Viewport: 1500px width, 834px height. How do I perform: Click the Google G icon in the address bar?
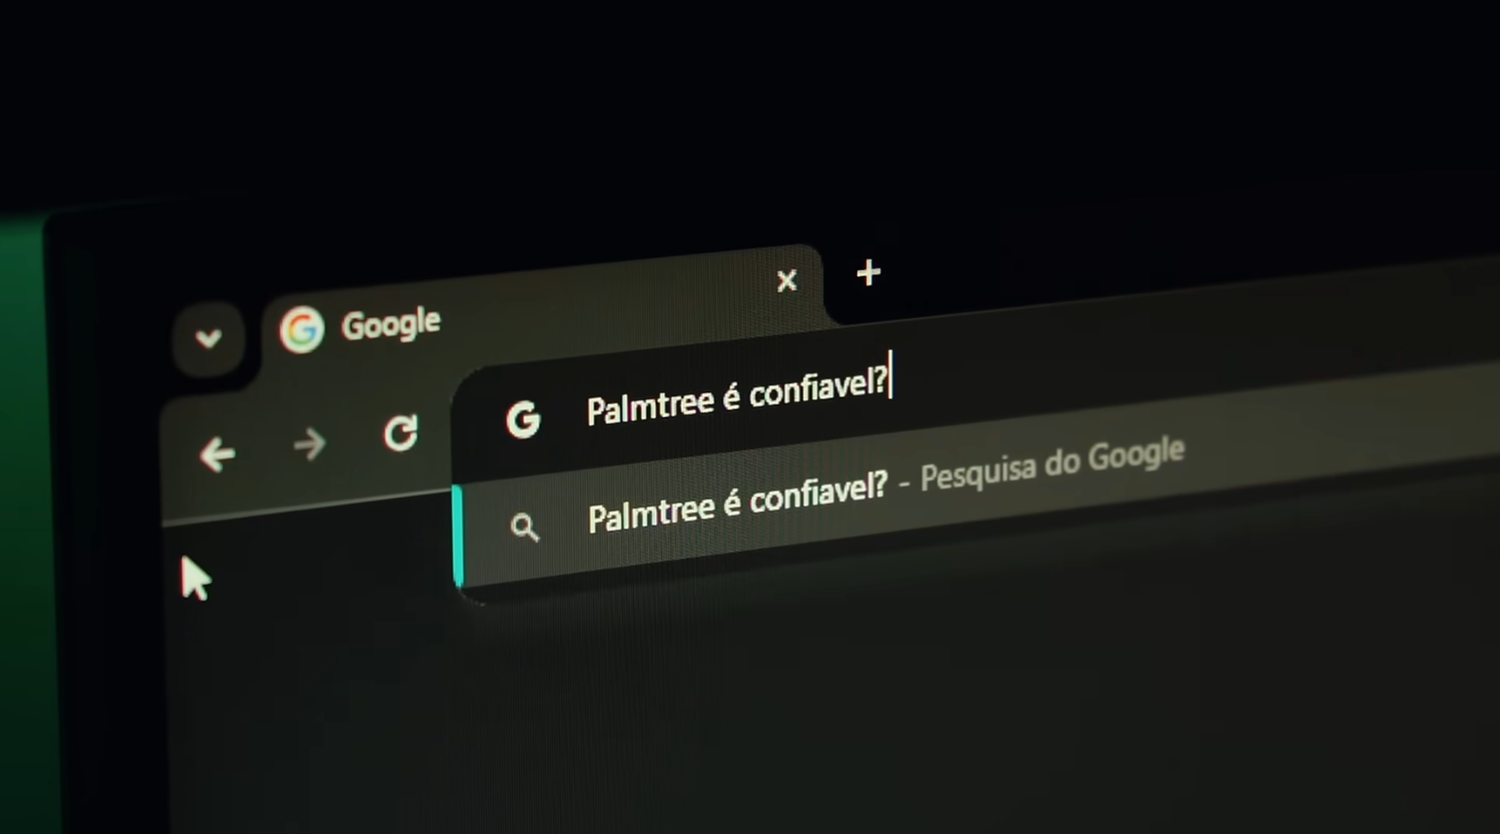click(523, 419)
